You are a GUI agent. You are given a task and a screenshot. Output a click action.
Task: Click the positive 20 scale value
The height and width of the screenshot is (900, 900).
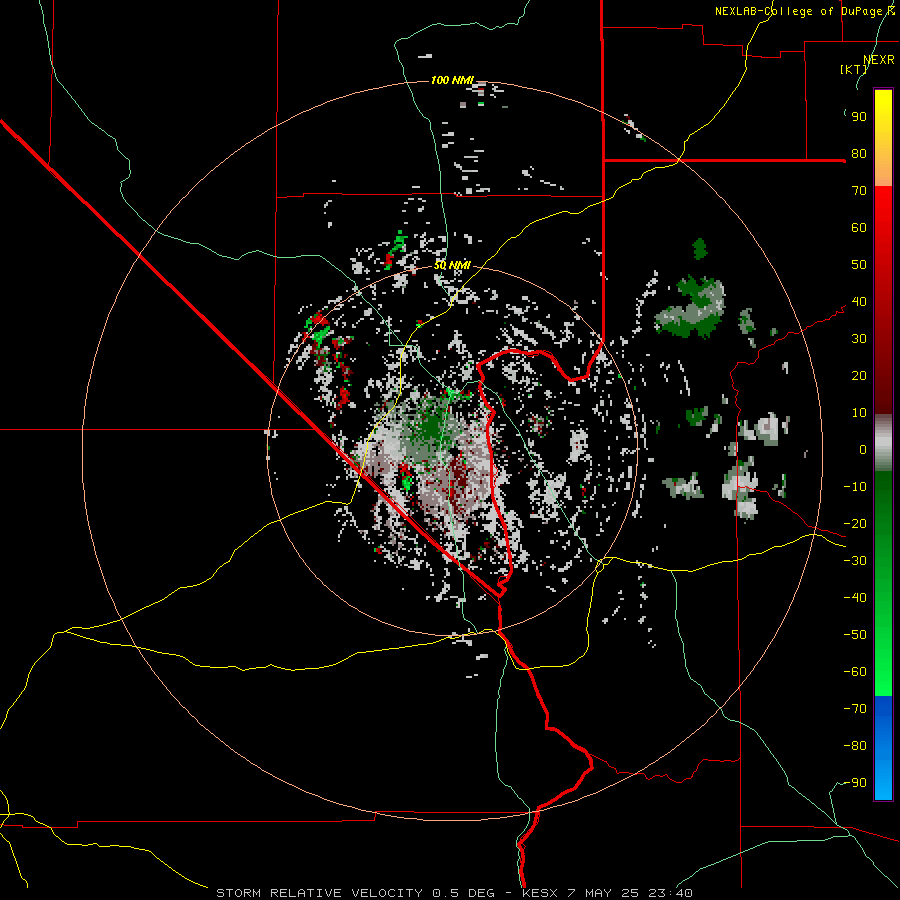click(859, 375)
